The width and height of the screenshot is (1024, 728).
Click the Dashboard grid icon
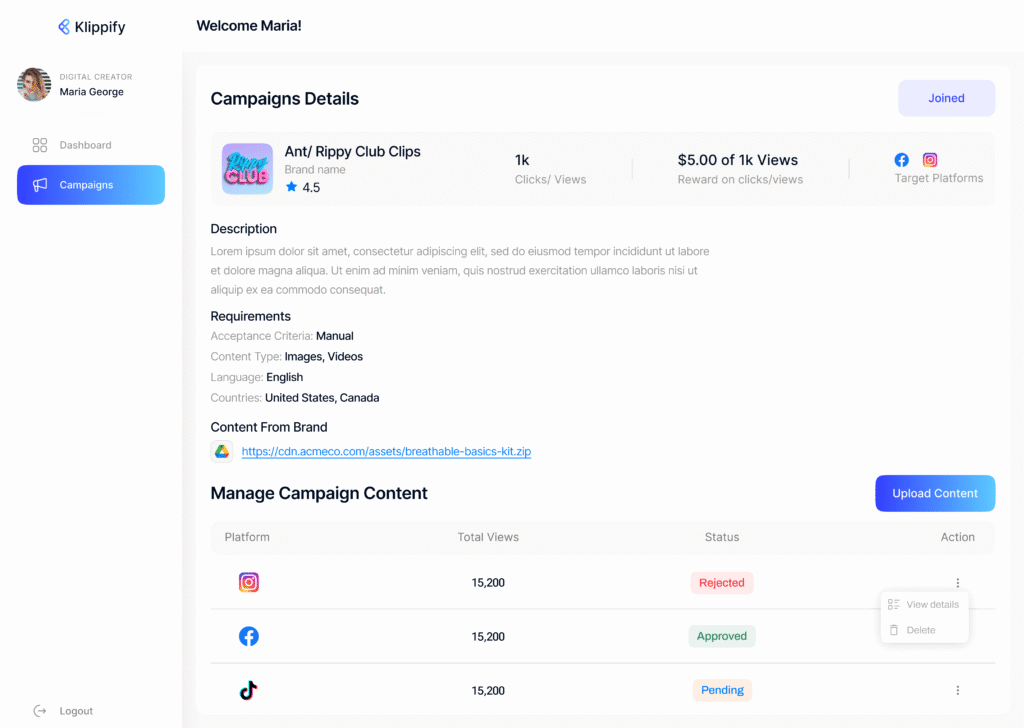coord(40,145)
